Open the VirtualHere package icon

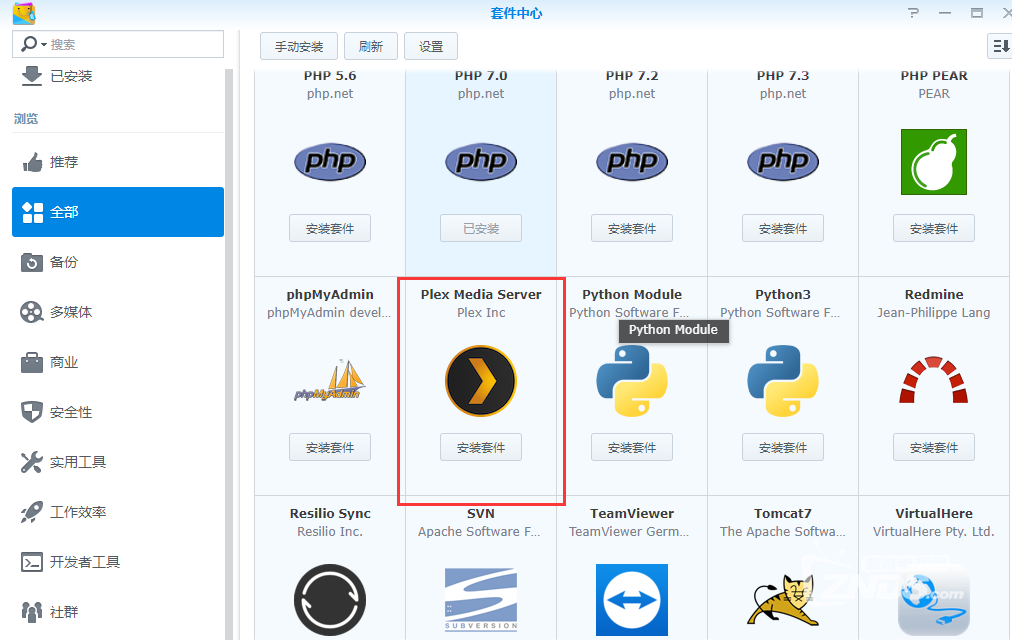(934, 600)
